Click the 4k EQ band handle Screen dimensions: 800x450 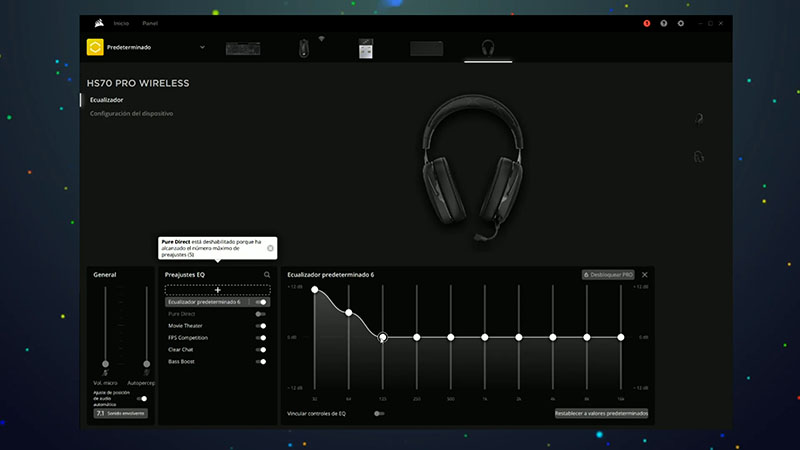[x=553, y=337]
